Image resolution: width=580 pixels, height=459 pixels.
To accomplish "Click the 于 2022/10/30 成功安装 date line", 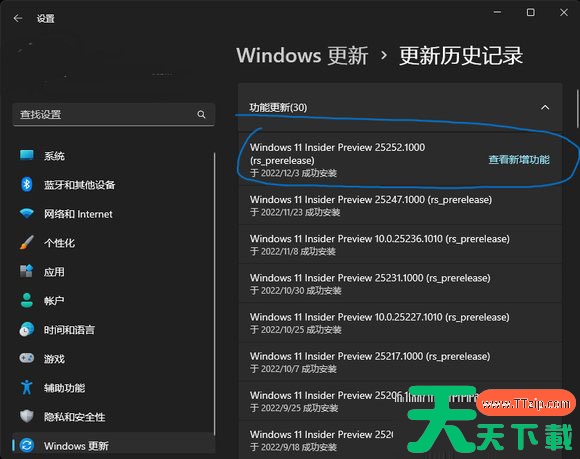I will [x=296, y=291].
